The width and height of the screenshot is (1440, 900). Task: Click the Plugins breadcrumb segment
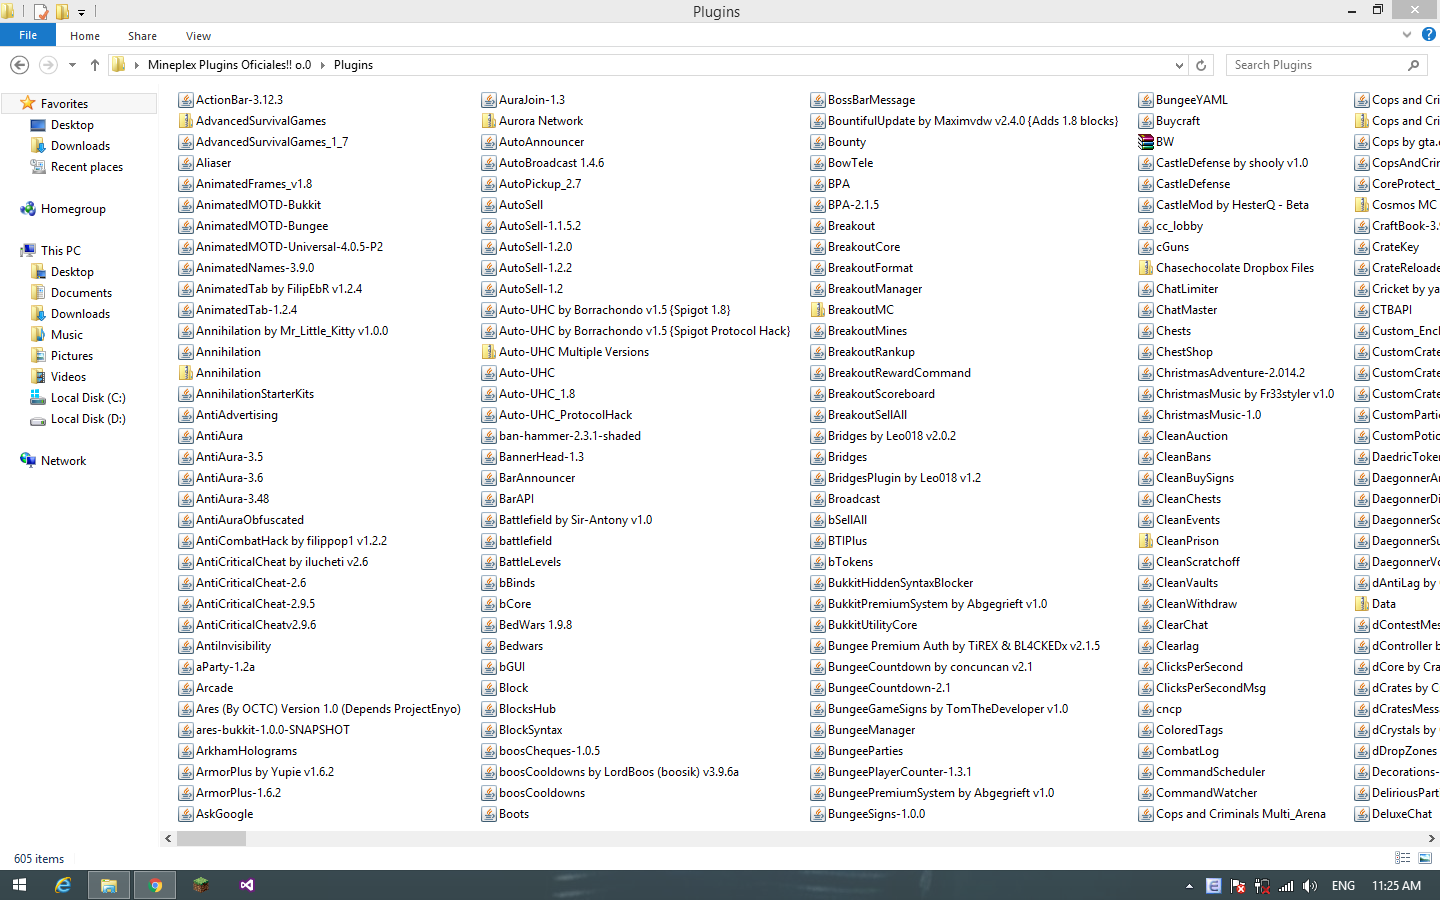pos(353,65)
